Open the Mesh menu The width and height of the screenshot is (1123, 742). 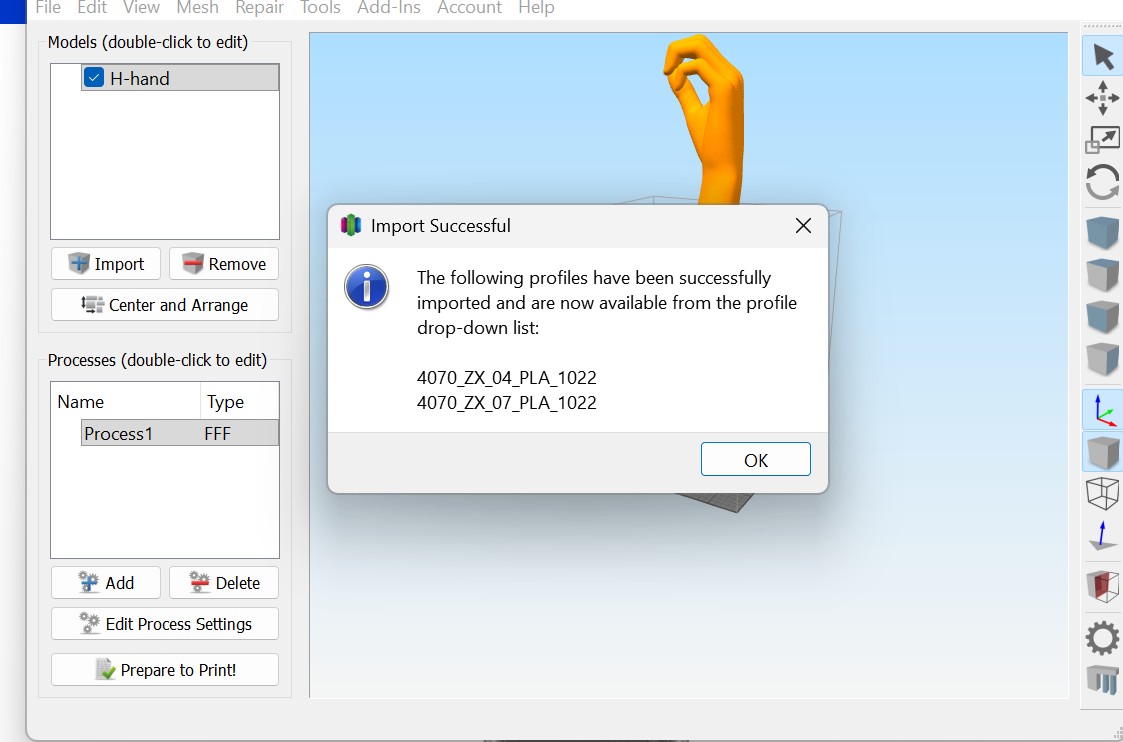(198, 8)
